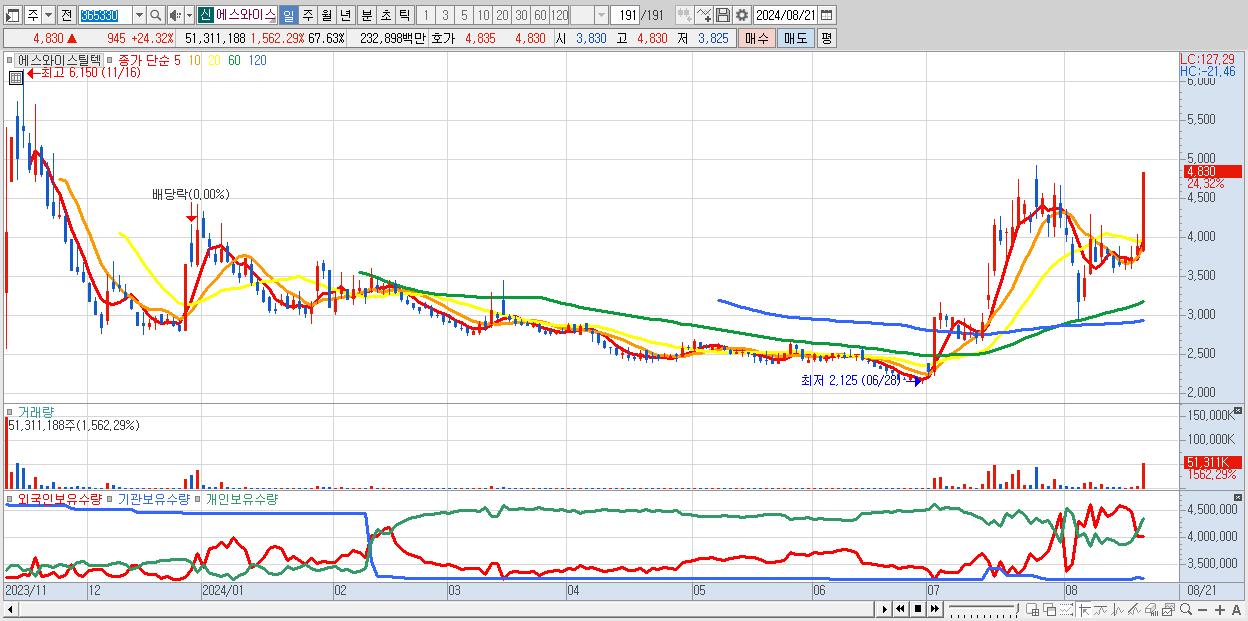Click the grid icon below chart title
This screenshot has width=1248, height=621.
[x=16, y=77]
